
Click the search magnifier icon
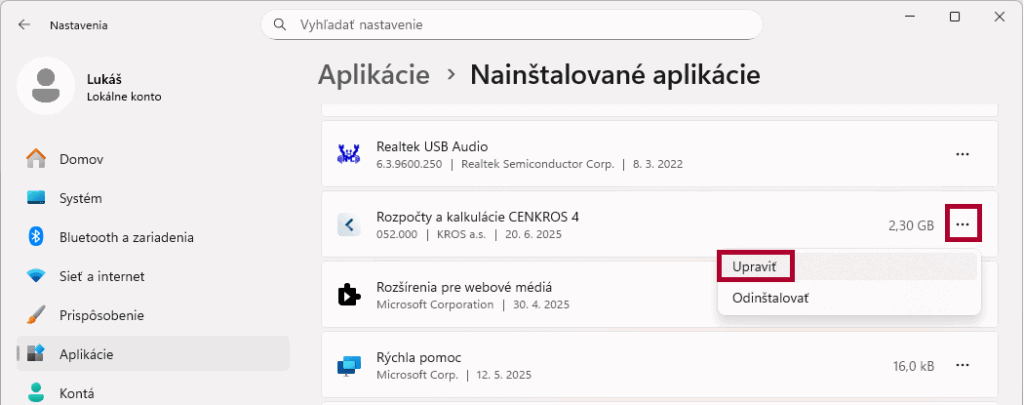click(x=280, y=24)
